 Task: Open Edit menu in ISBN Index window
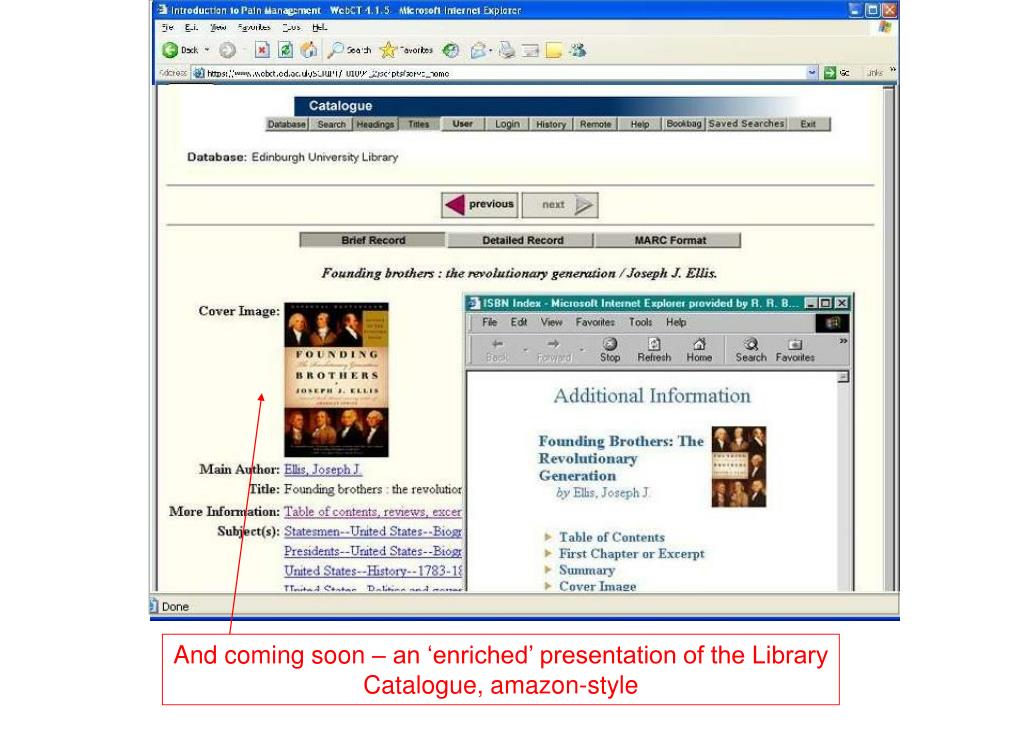point(519,322)
